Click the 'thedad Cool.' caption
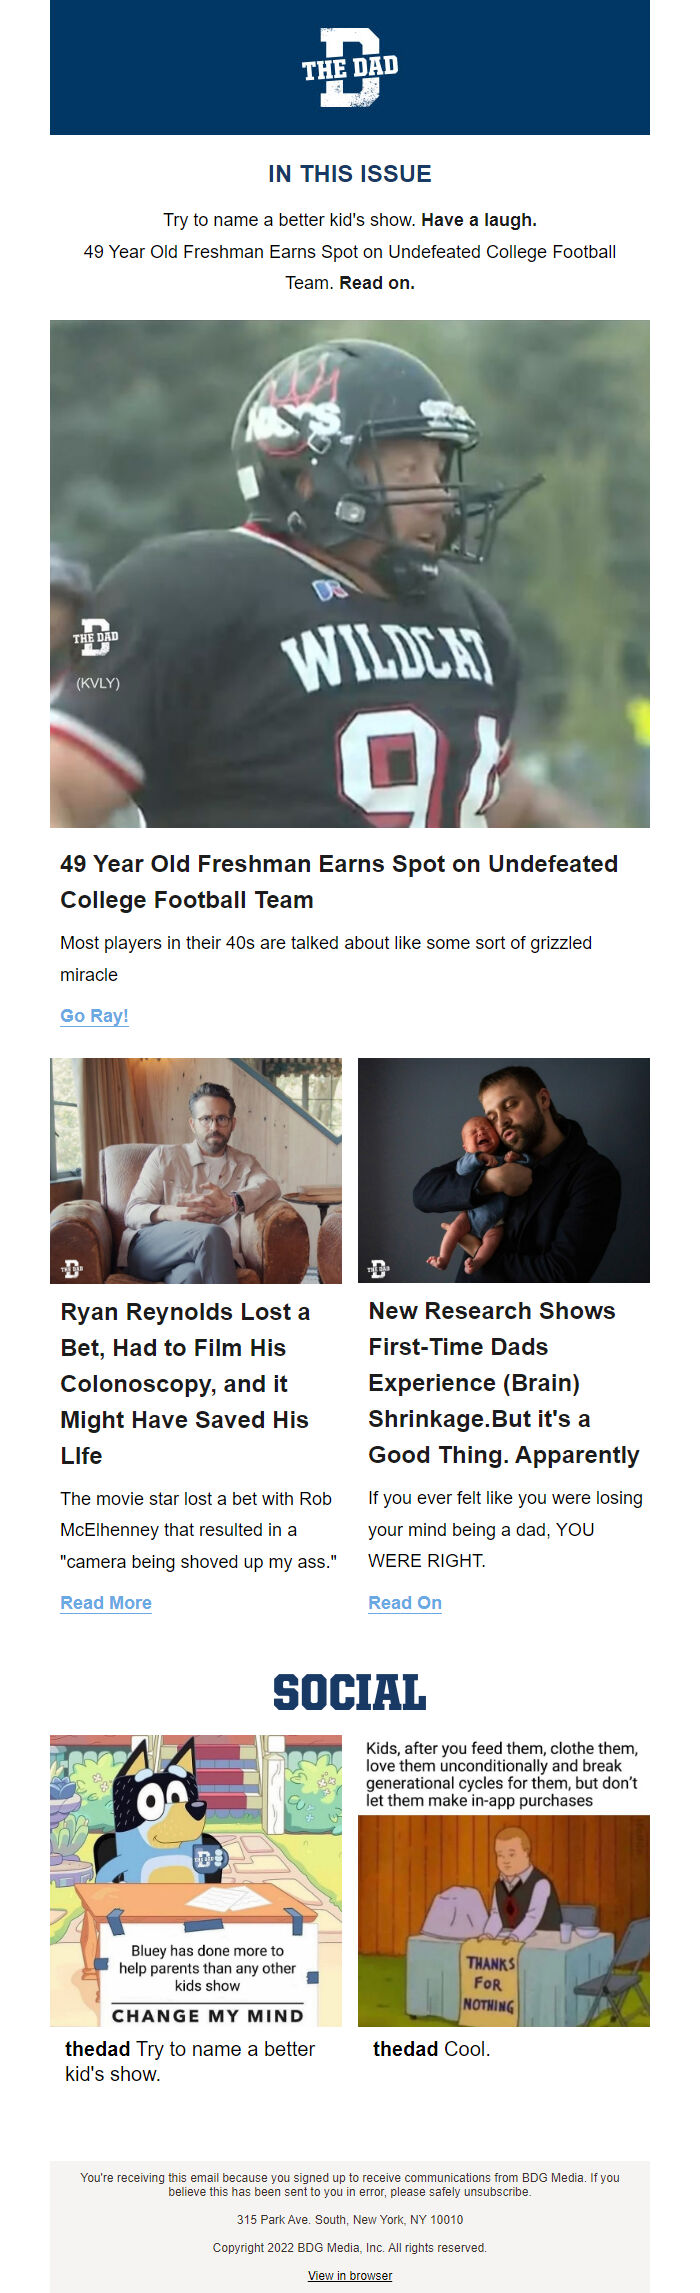 [x=432, y=2049]
